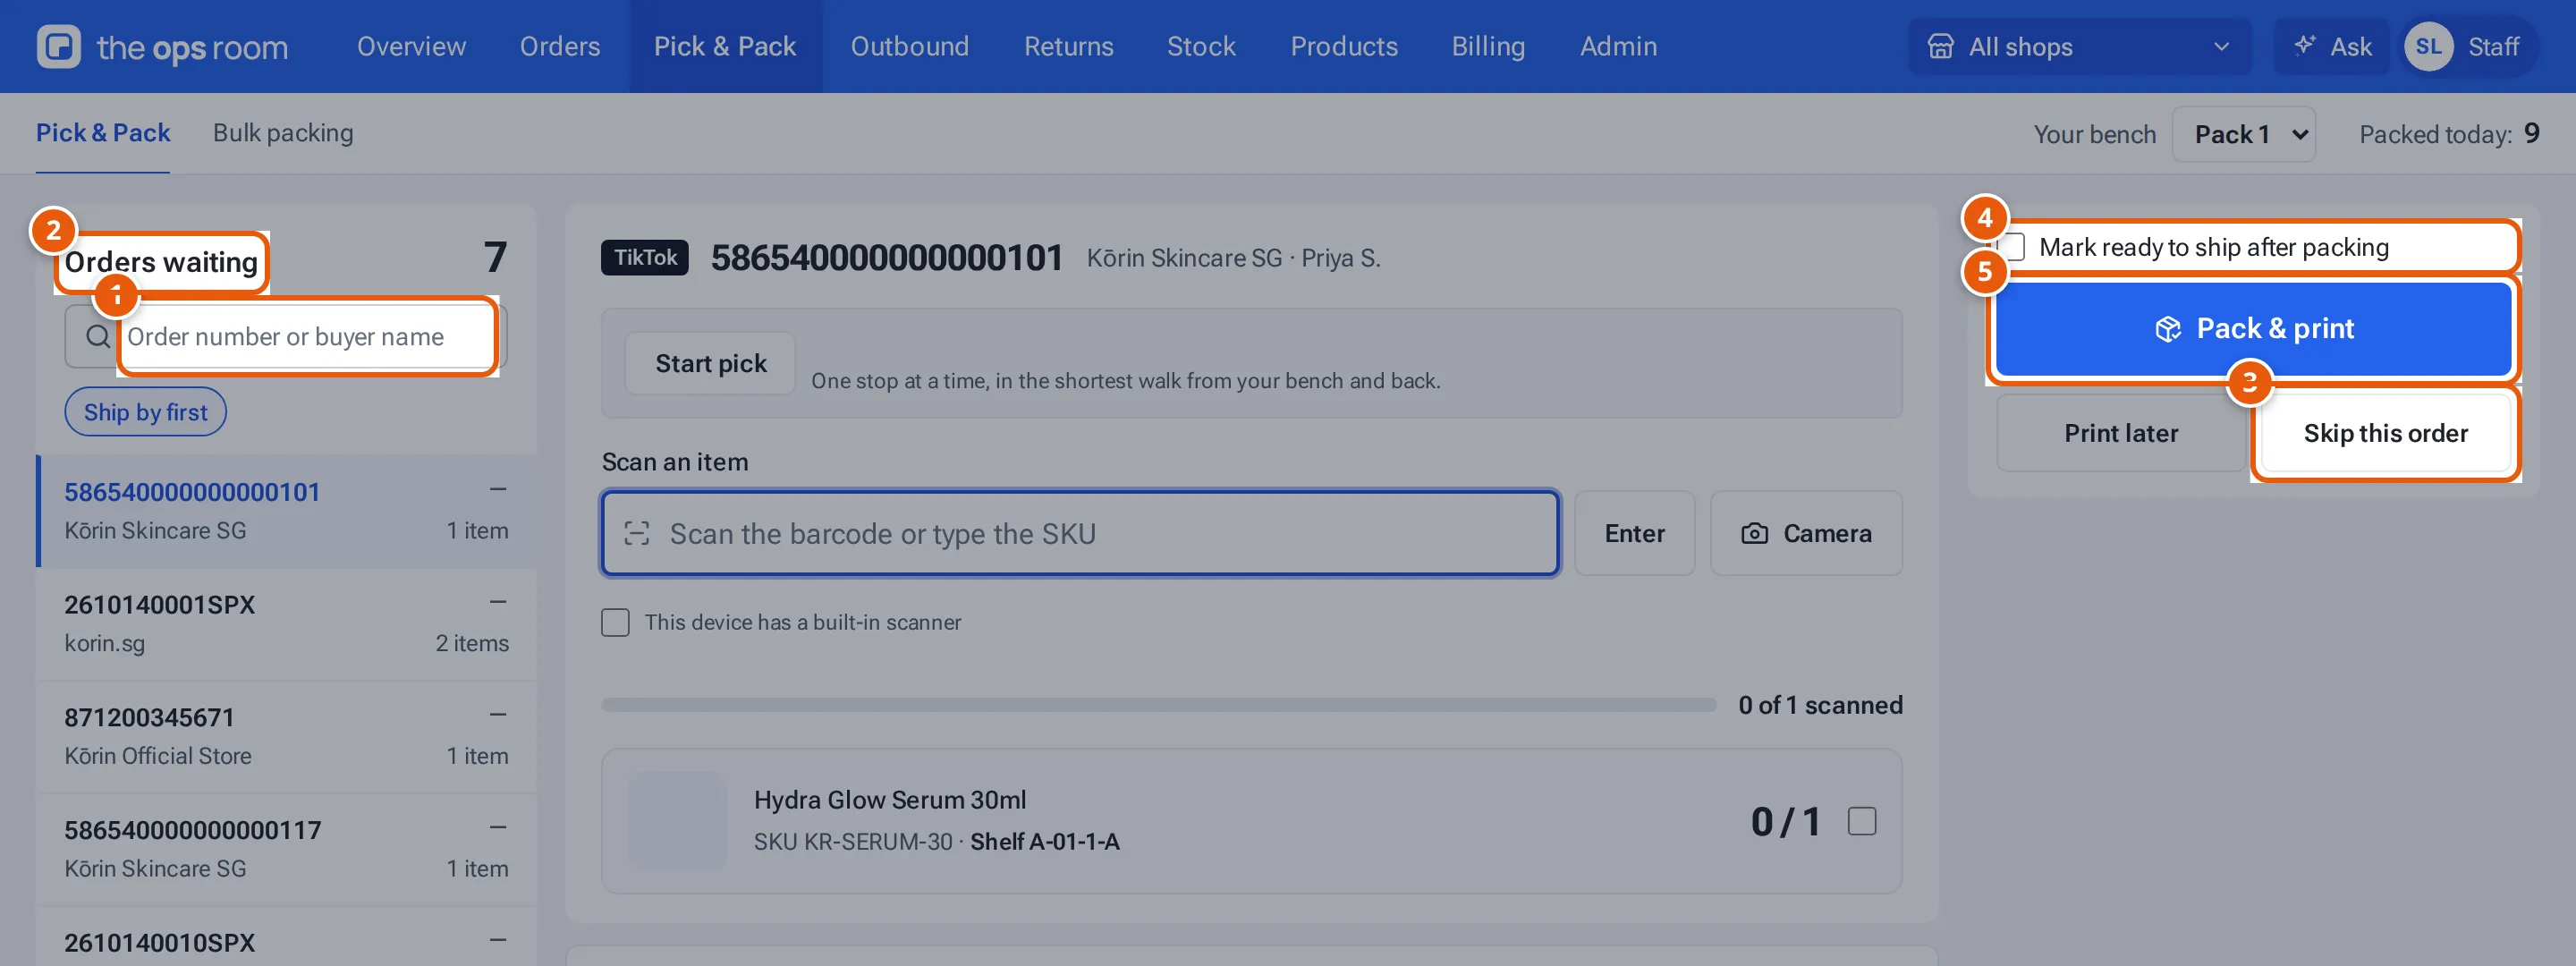Open the Outbound section
2576x966 pixels.
909,46
